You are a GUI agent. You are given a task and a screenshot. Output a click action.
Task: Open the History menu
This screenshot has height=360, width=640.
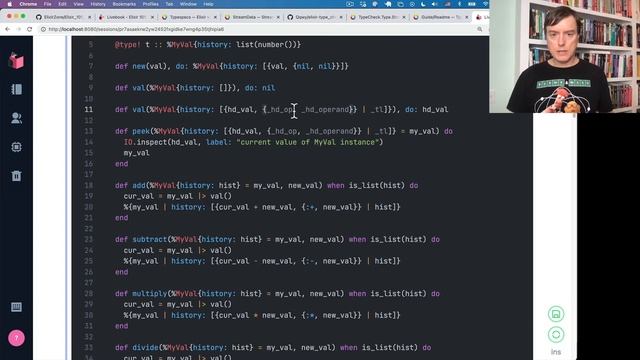click(98, 4)
